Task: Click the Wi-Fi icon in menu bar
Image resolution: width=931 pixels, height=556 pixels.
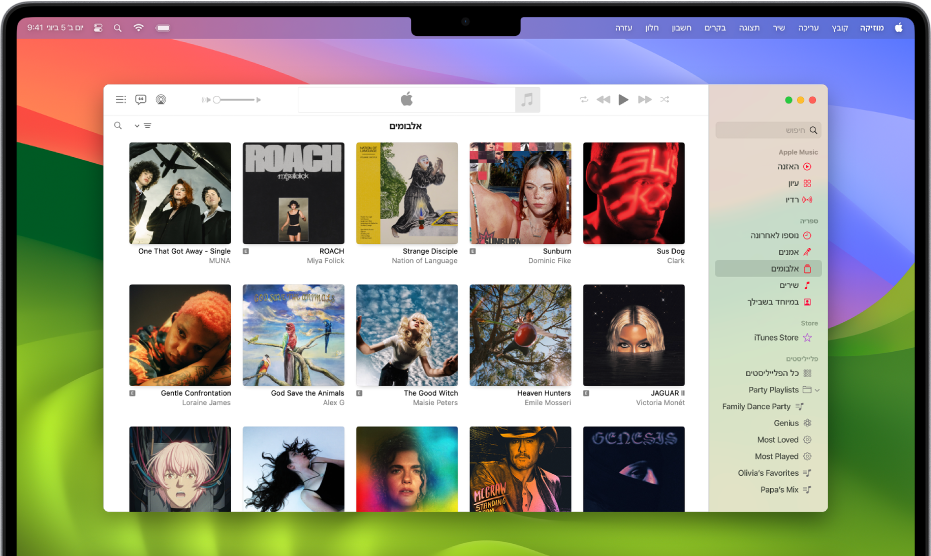Action: tap(138, 27)
